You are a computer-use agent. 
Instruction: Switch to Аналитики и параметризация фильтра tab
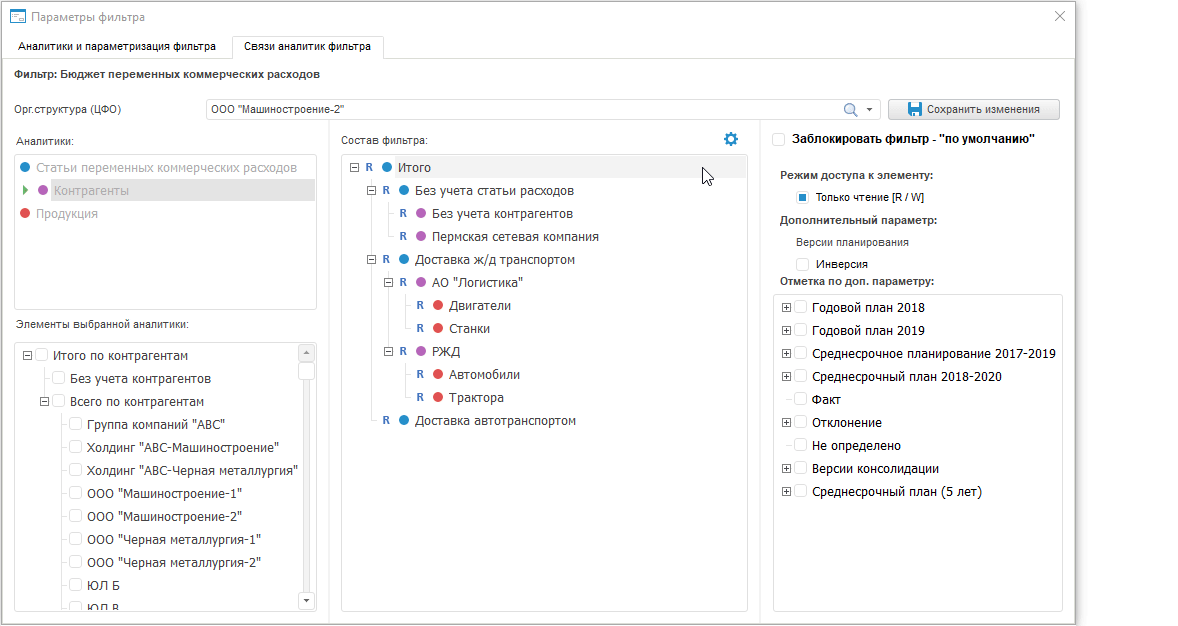point(117,46)
